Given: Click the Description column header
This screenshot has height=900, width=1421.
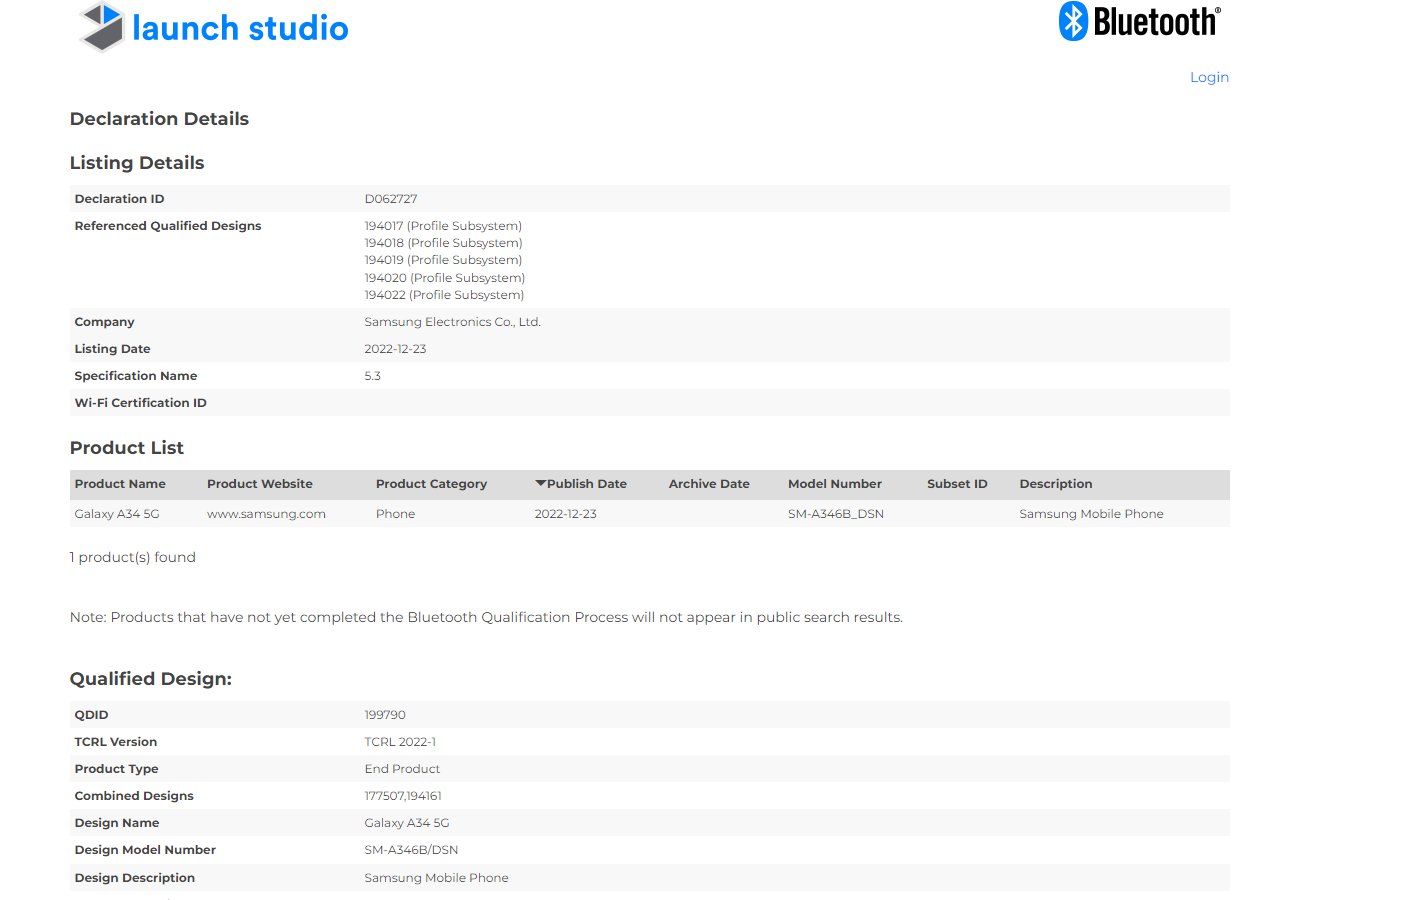Looking at the screenshot, I should coord(1055,484).
